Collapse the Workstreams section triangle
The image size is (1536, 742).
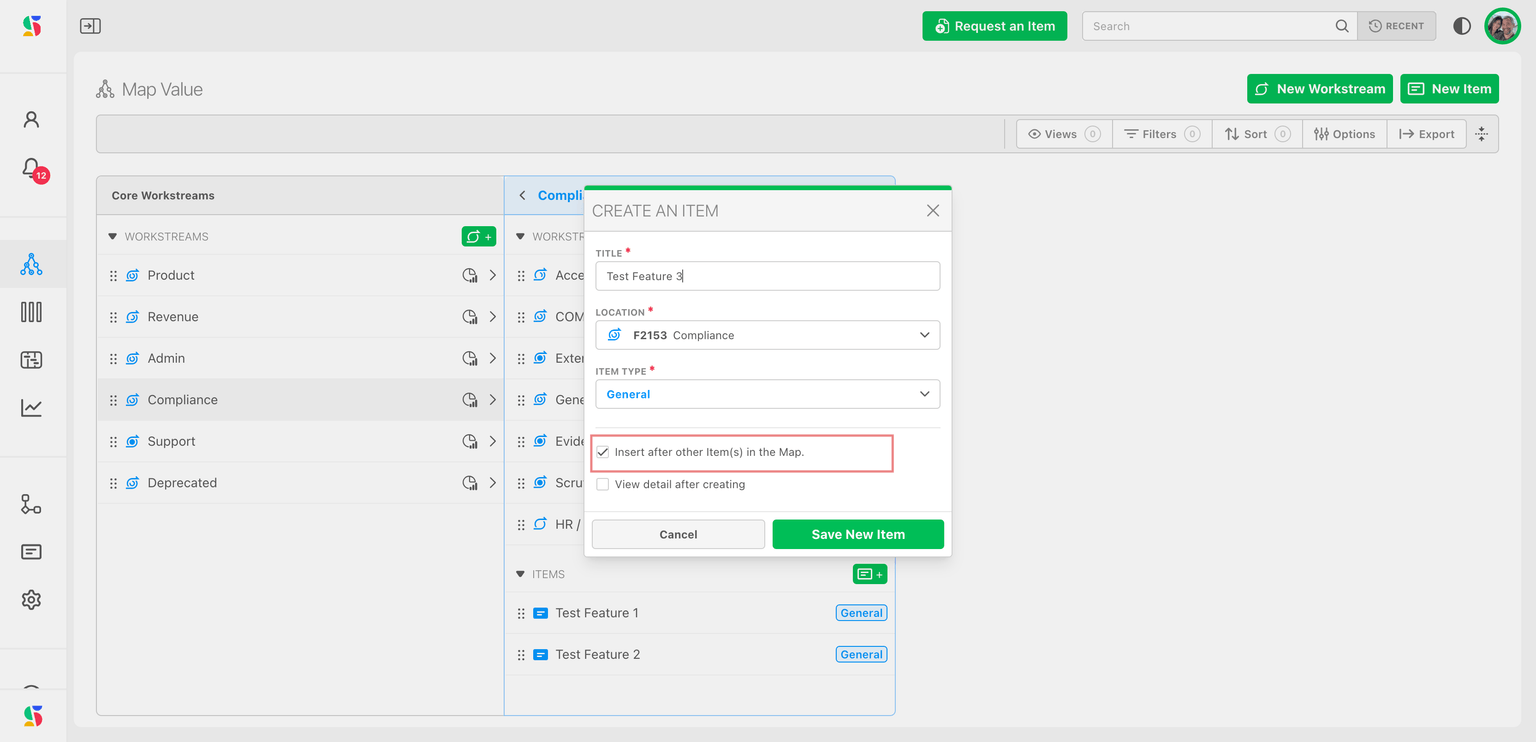[113, 237]
